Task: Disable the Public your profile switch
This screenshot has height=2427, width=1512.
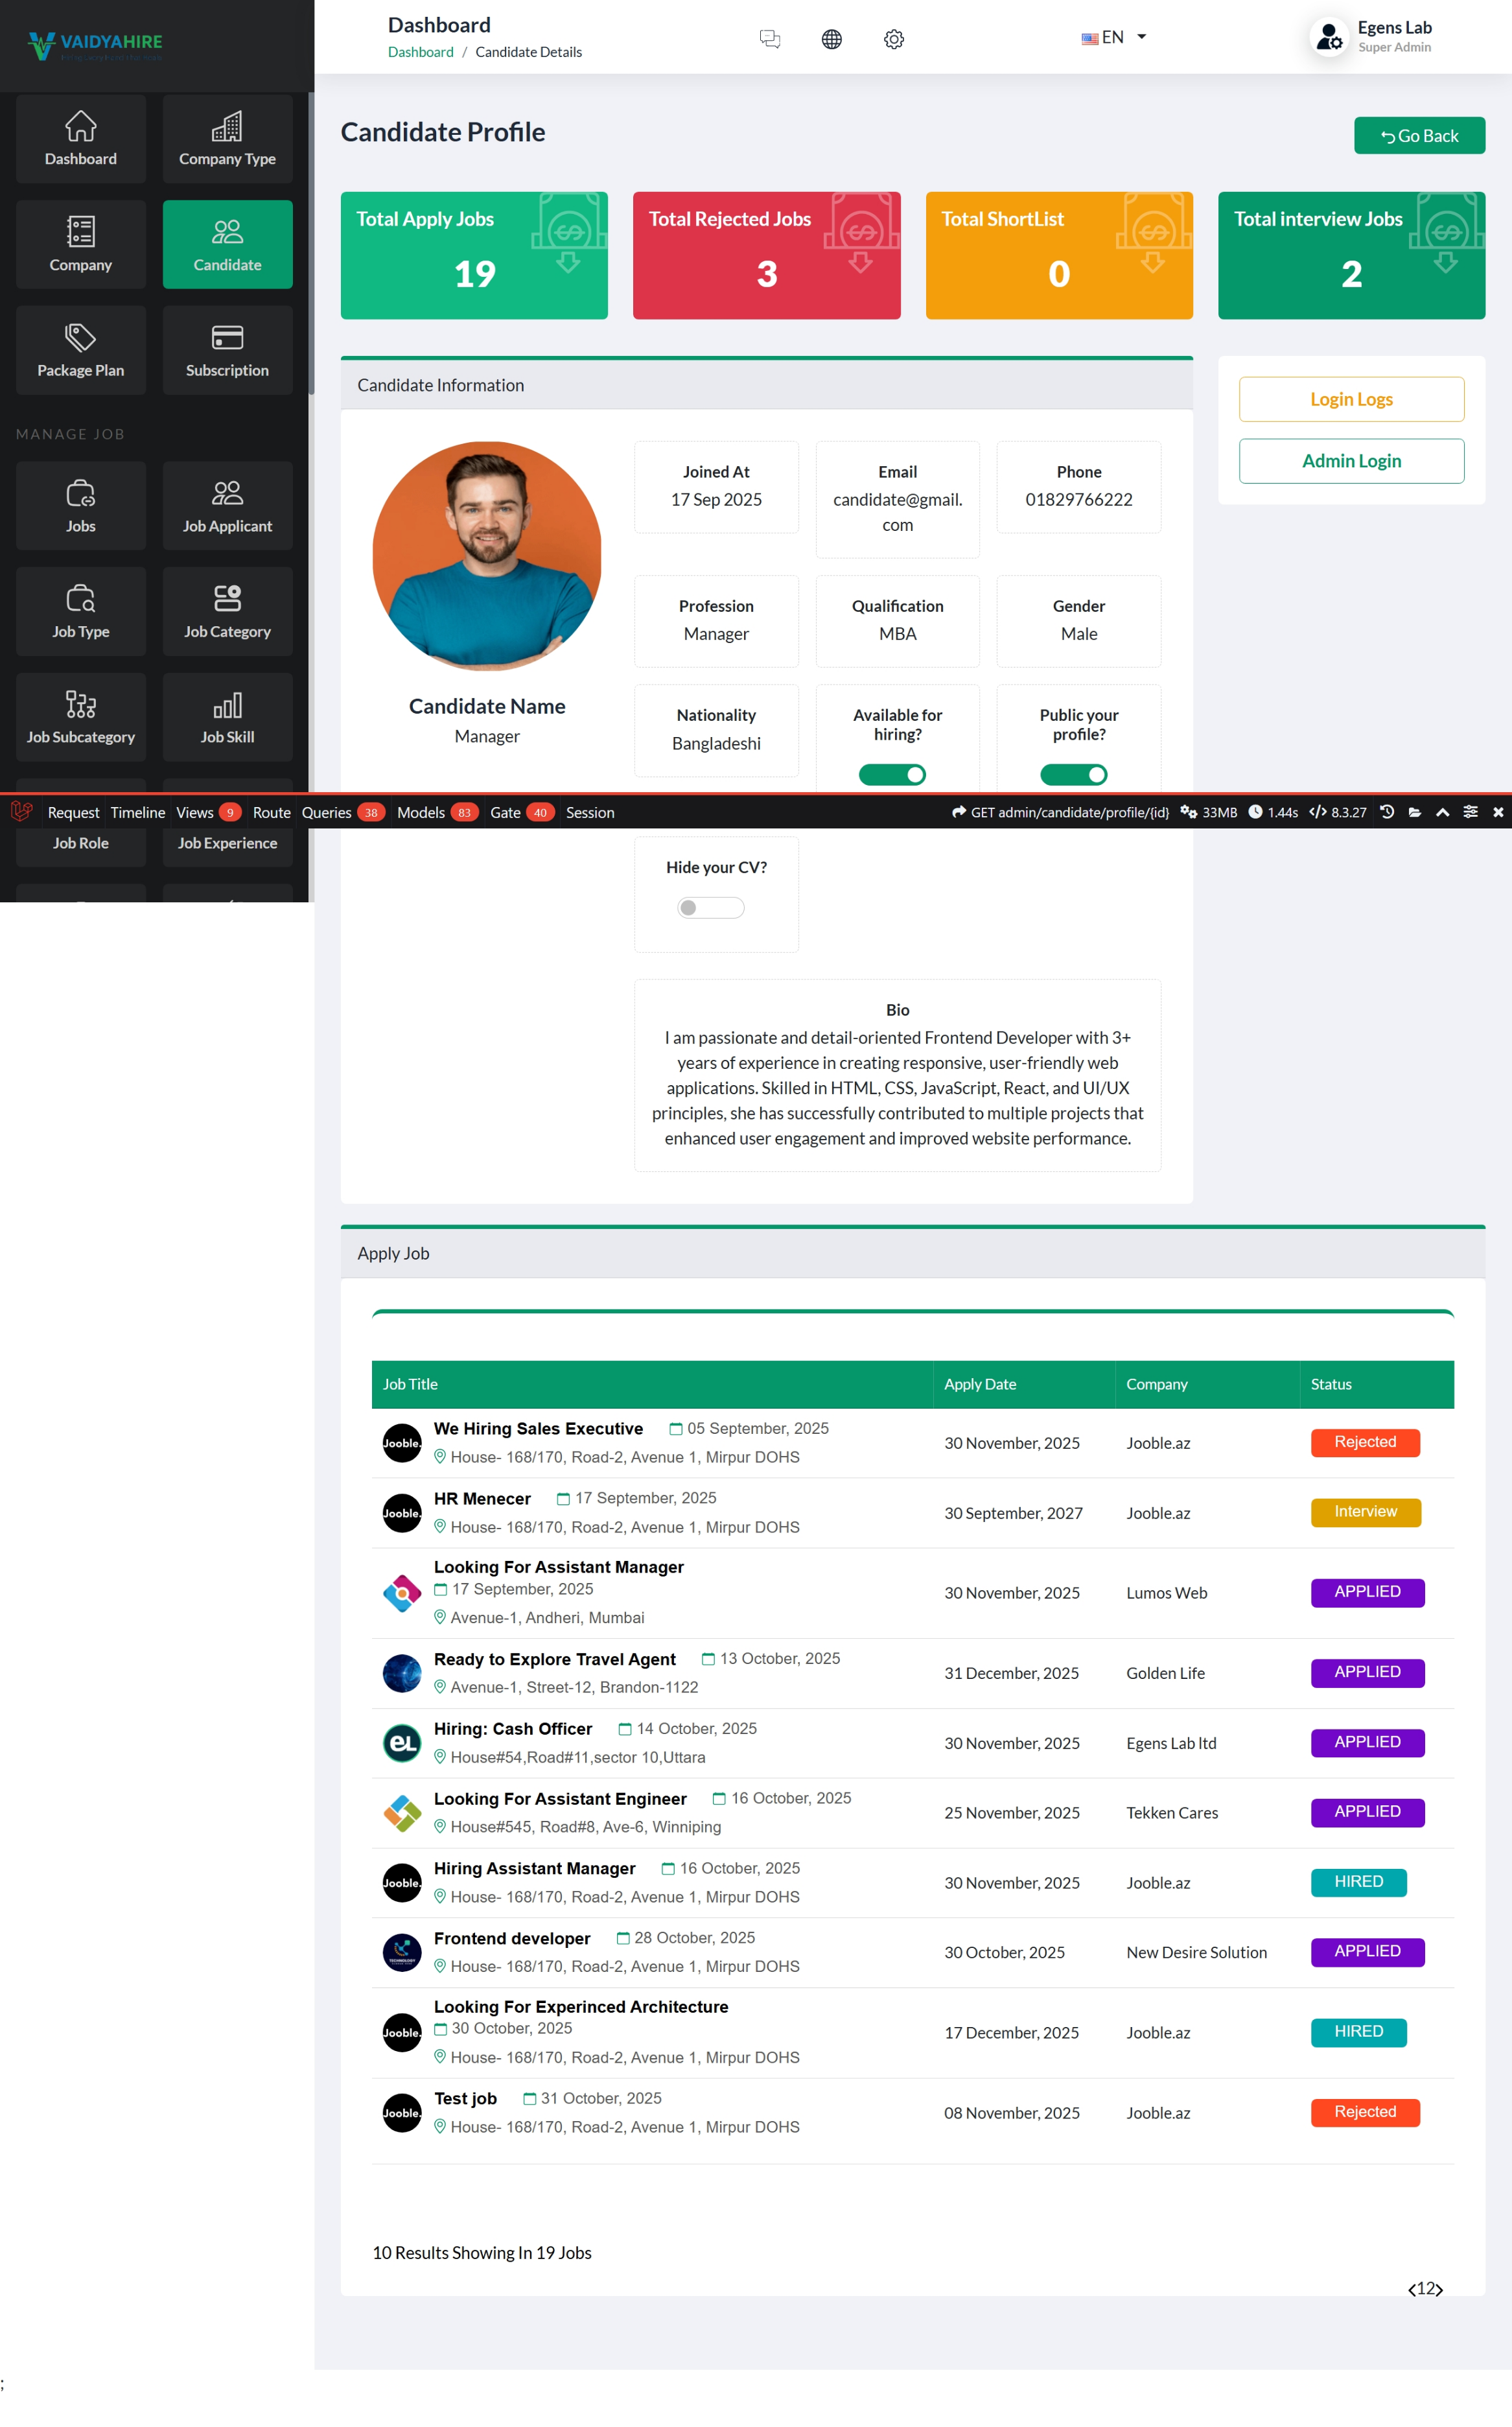Action: (1073, 775)
